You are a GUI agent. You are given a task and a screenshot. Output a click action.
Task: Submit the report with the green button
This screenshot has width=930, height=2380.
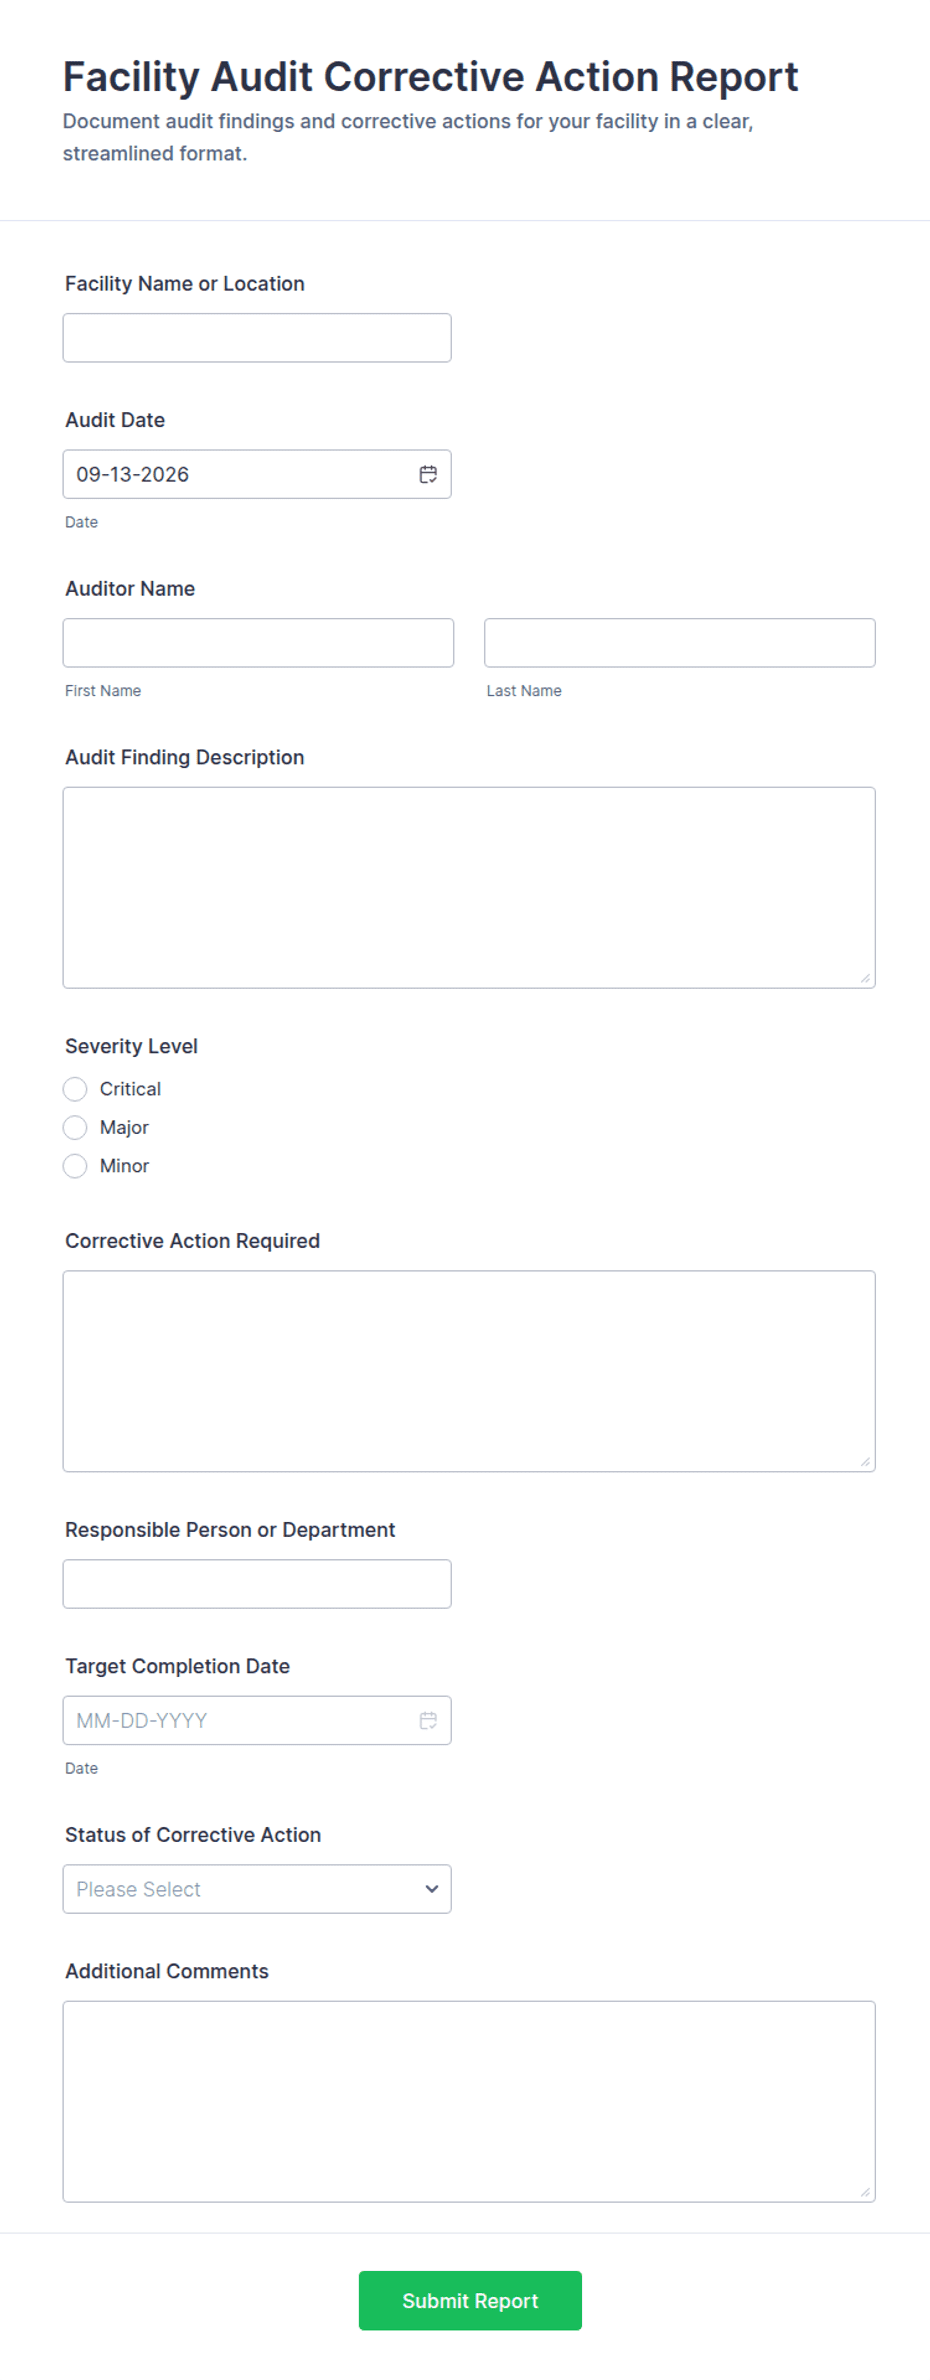[470, 2300]
